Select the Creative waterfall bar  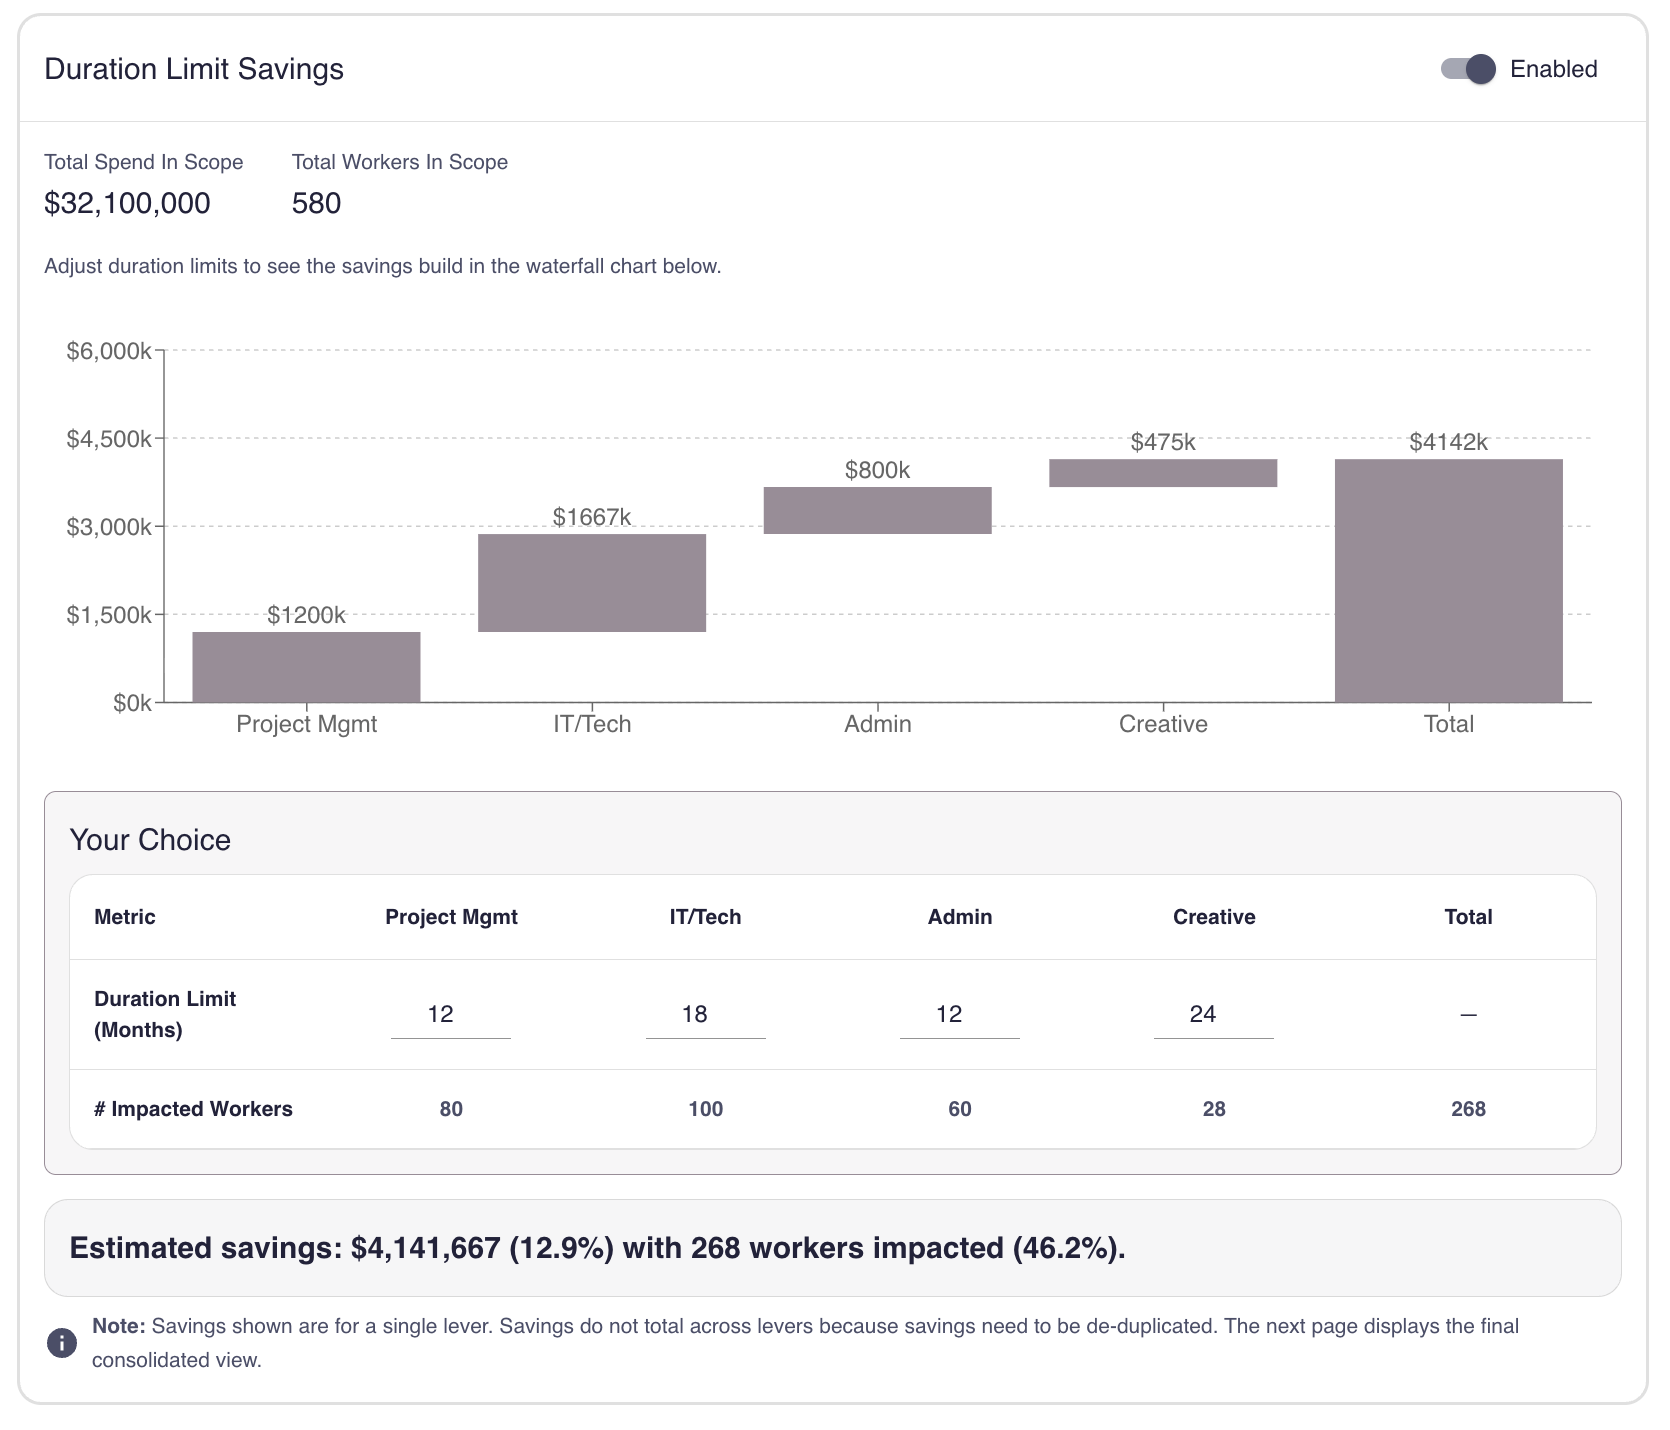[1163, 473]
